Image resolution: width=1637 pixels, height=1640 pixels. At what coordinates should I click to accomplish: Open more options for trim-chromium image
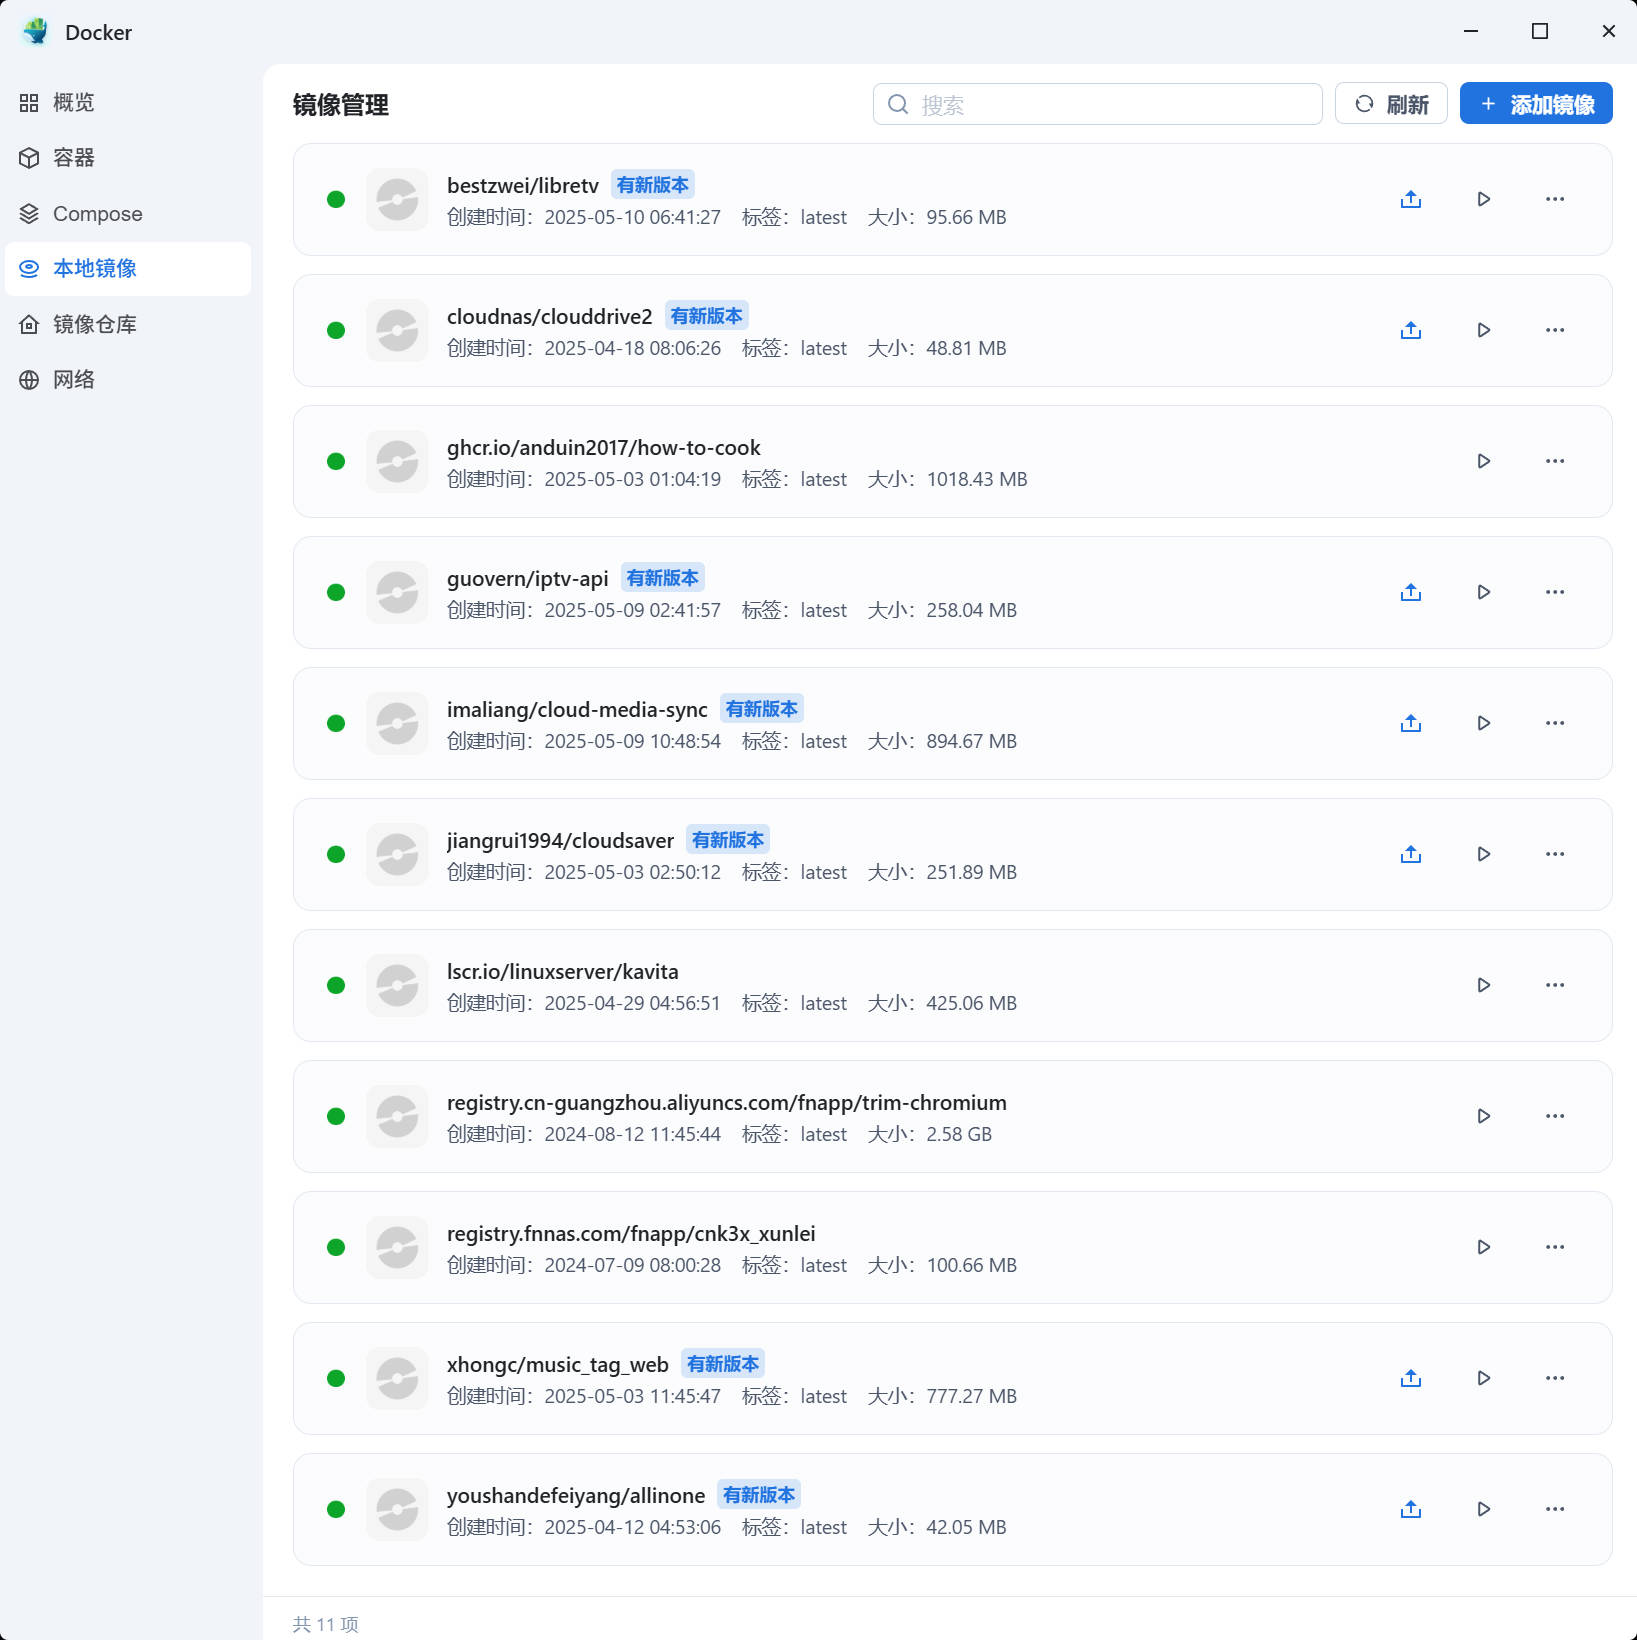(1555, 1116)
